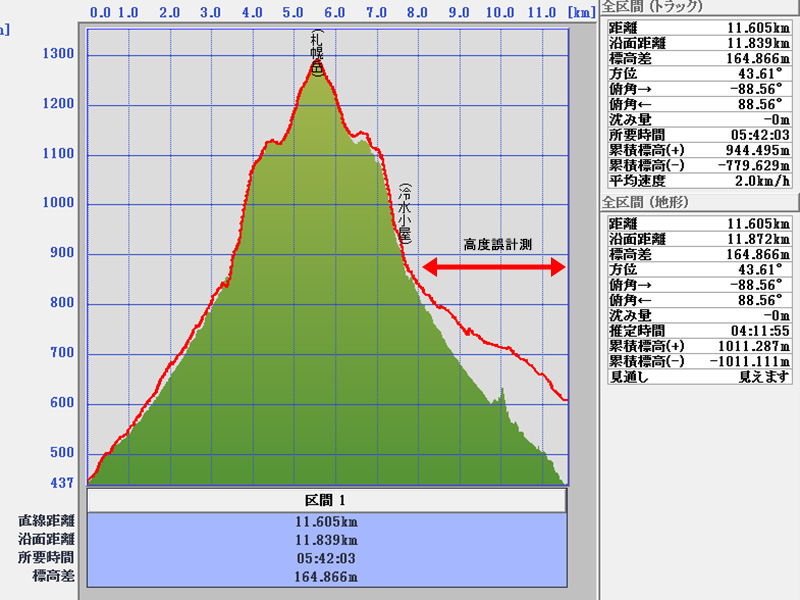
Task: Click the red double-headed arrow under 高度誤計測
Action: [x=494, y=267]
